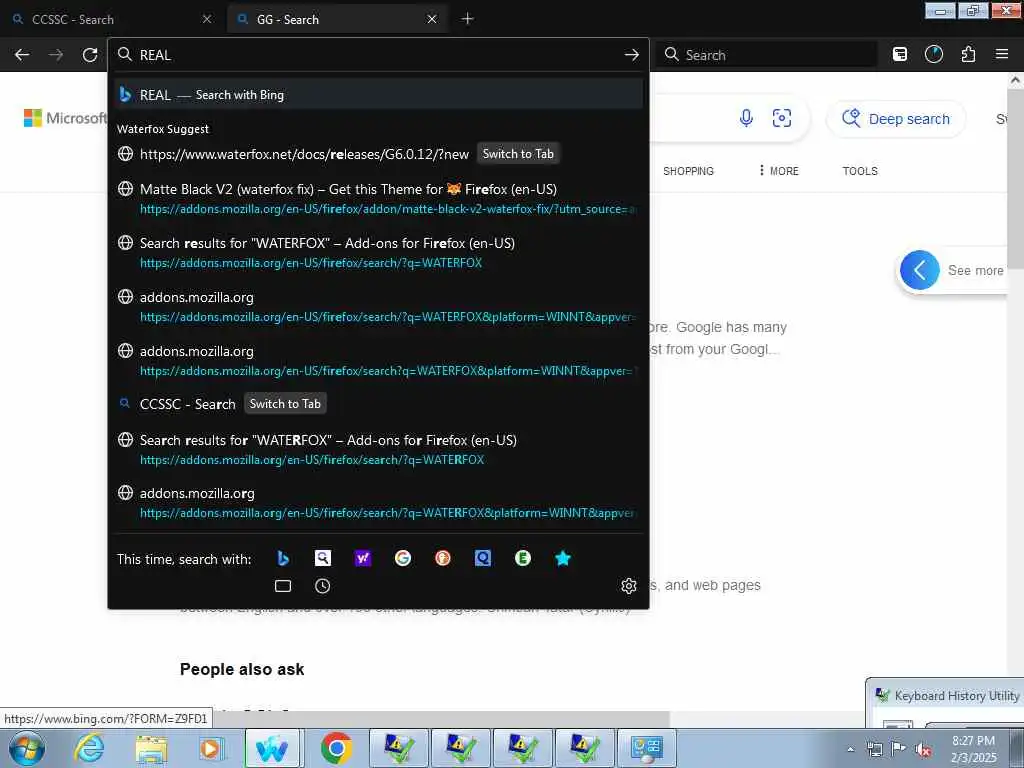
Task: Search this time with Google
Action: tap(403, 558)
